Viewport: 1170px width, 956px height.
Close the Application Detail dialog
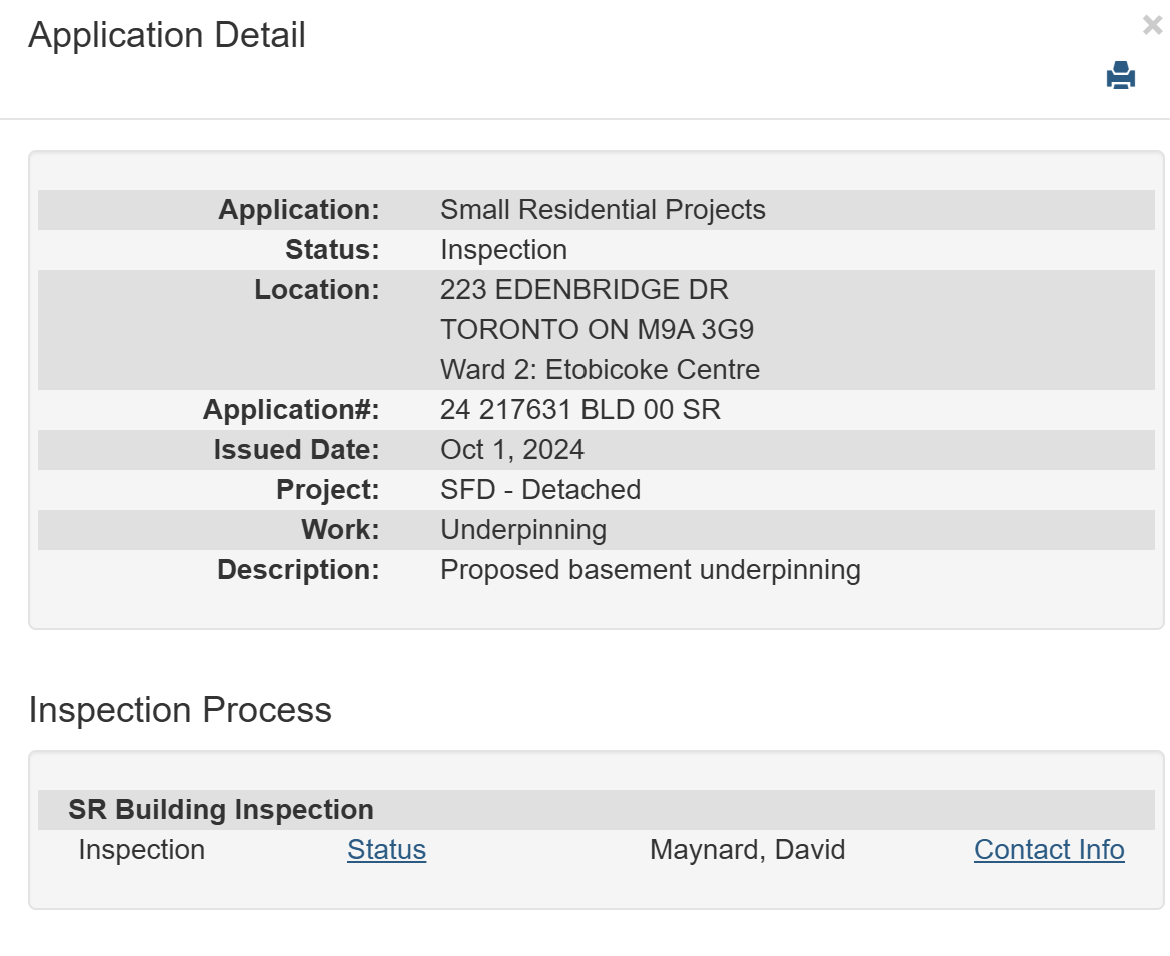[x=1152, y=26]
